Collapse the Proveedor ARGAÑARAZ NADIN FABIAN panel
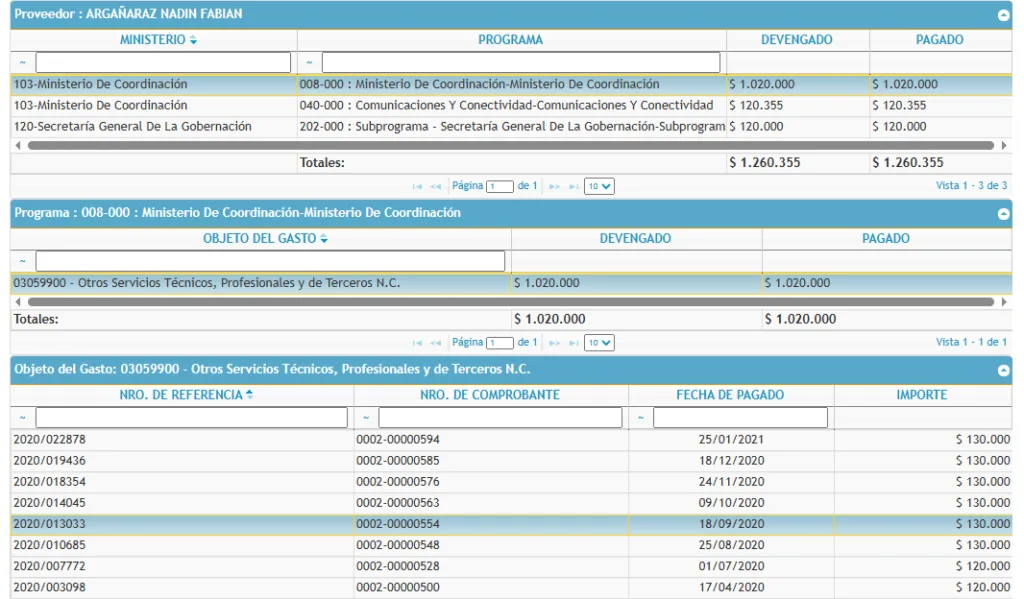1024x599 pixels. coord(1003,15)
